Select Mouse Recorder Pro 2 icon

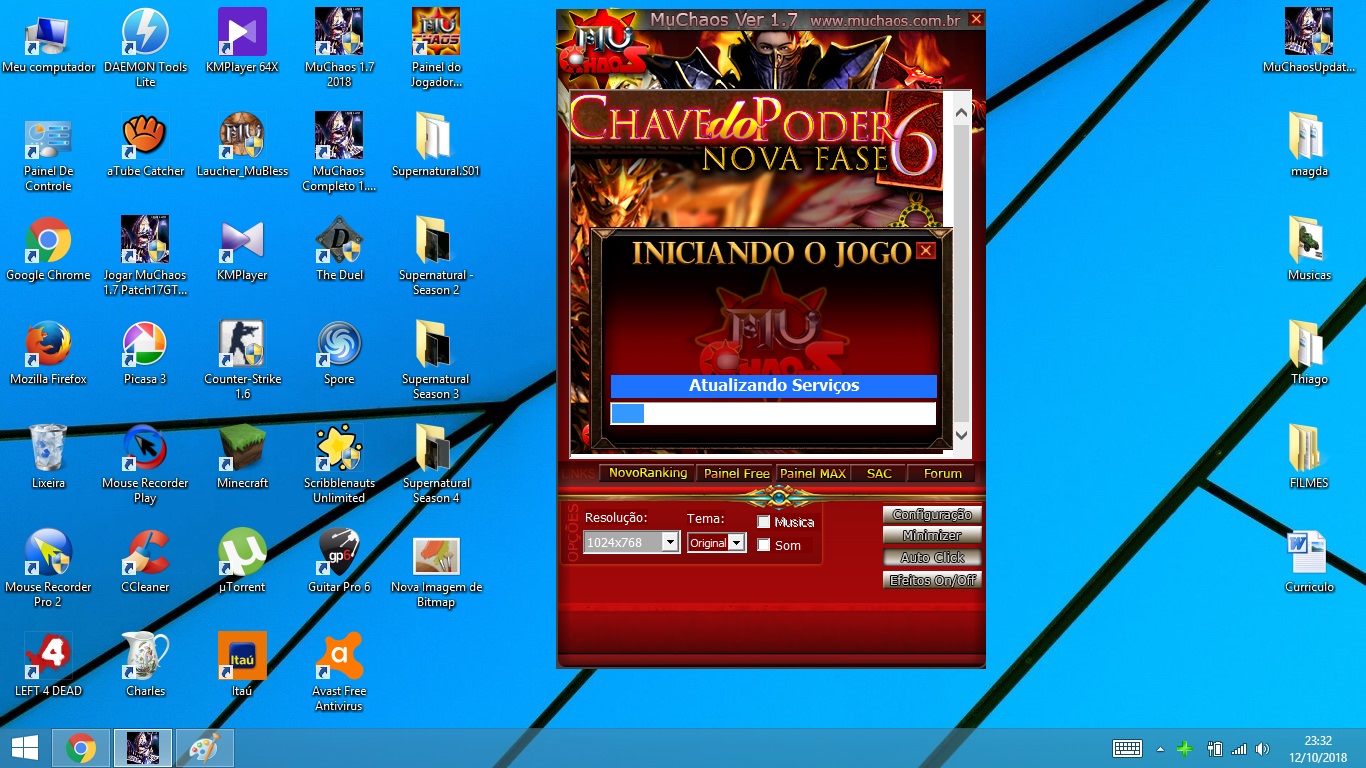coord(48,568)
